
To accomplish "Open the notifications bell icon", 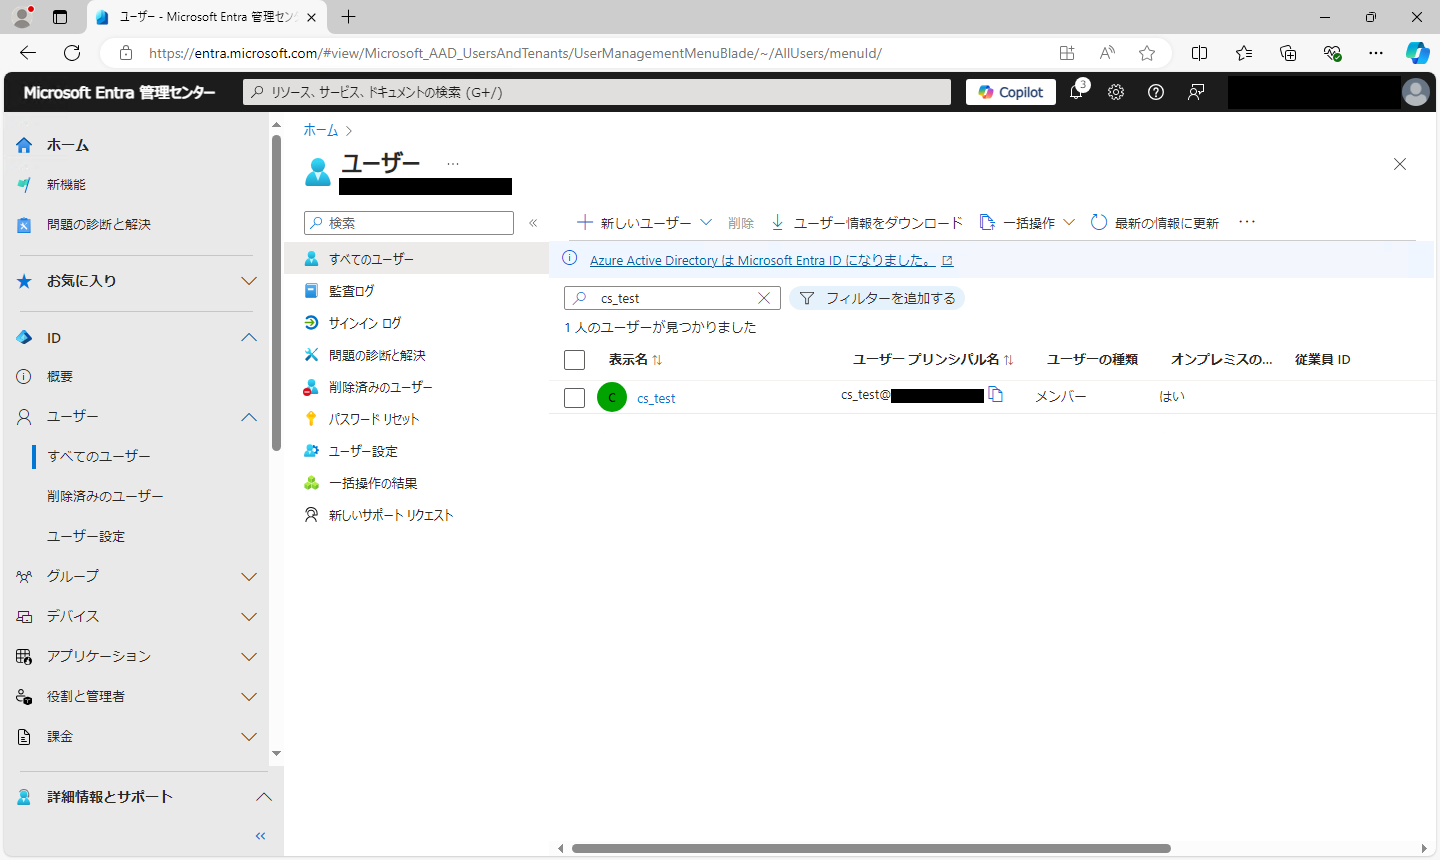I will click(x=1076, y=92).
